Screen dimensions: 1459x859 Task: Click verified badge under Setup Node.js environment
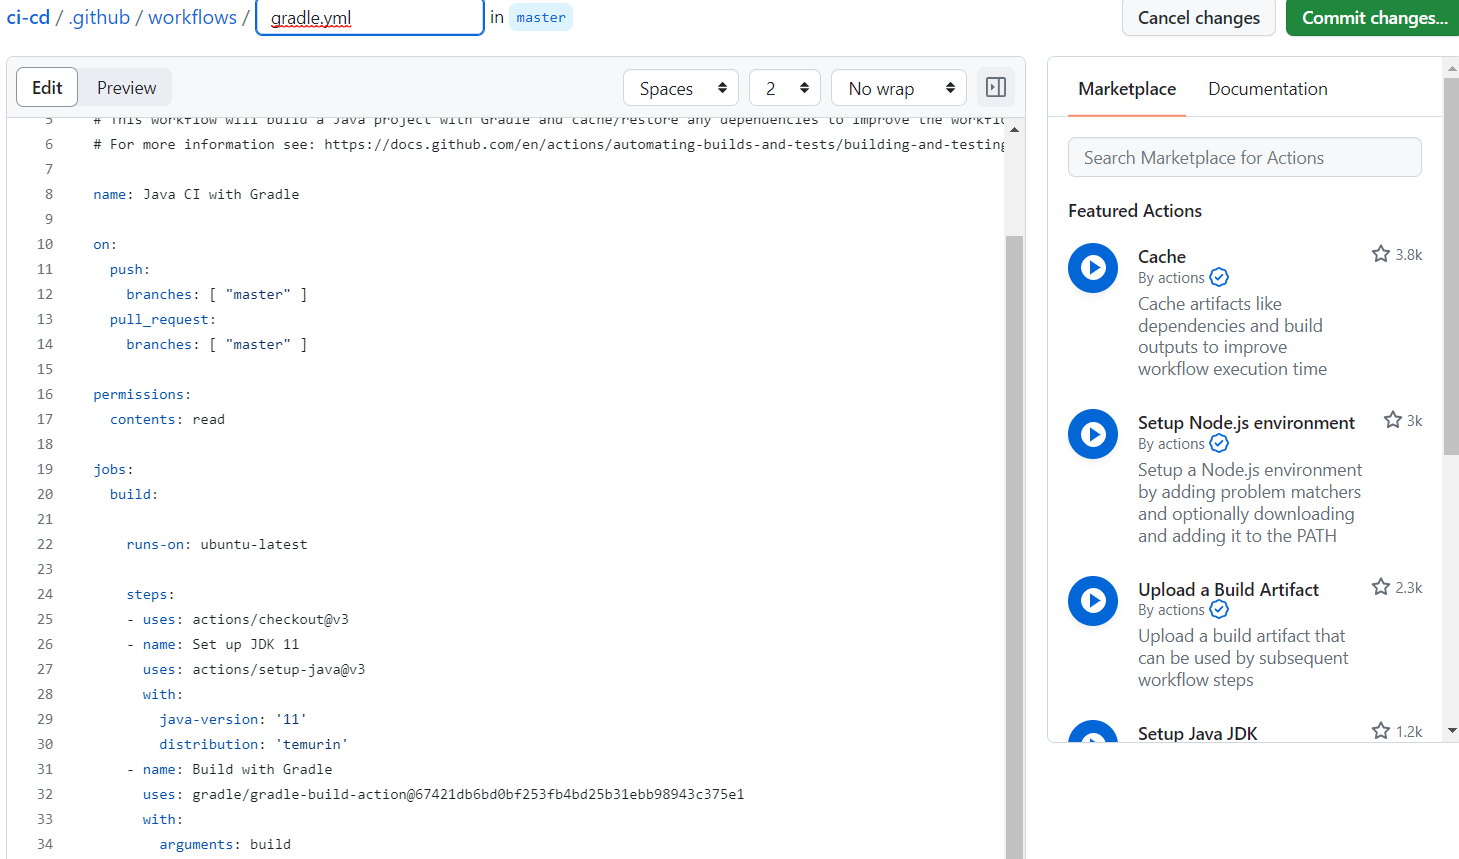[x=1219, y=443]
